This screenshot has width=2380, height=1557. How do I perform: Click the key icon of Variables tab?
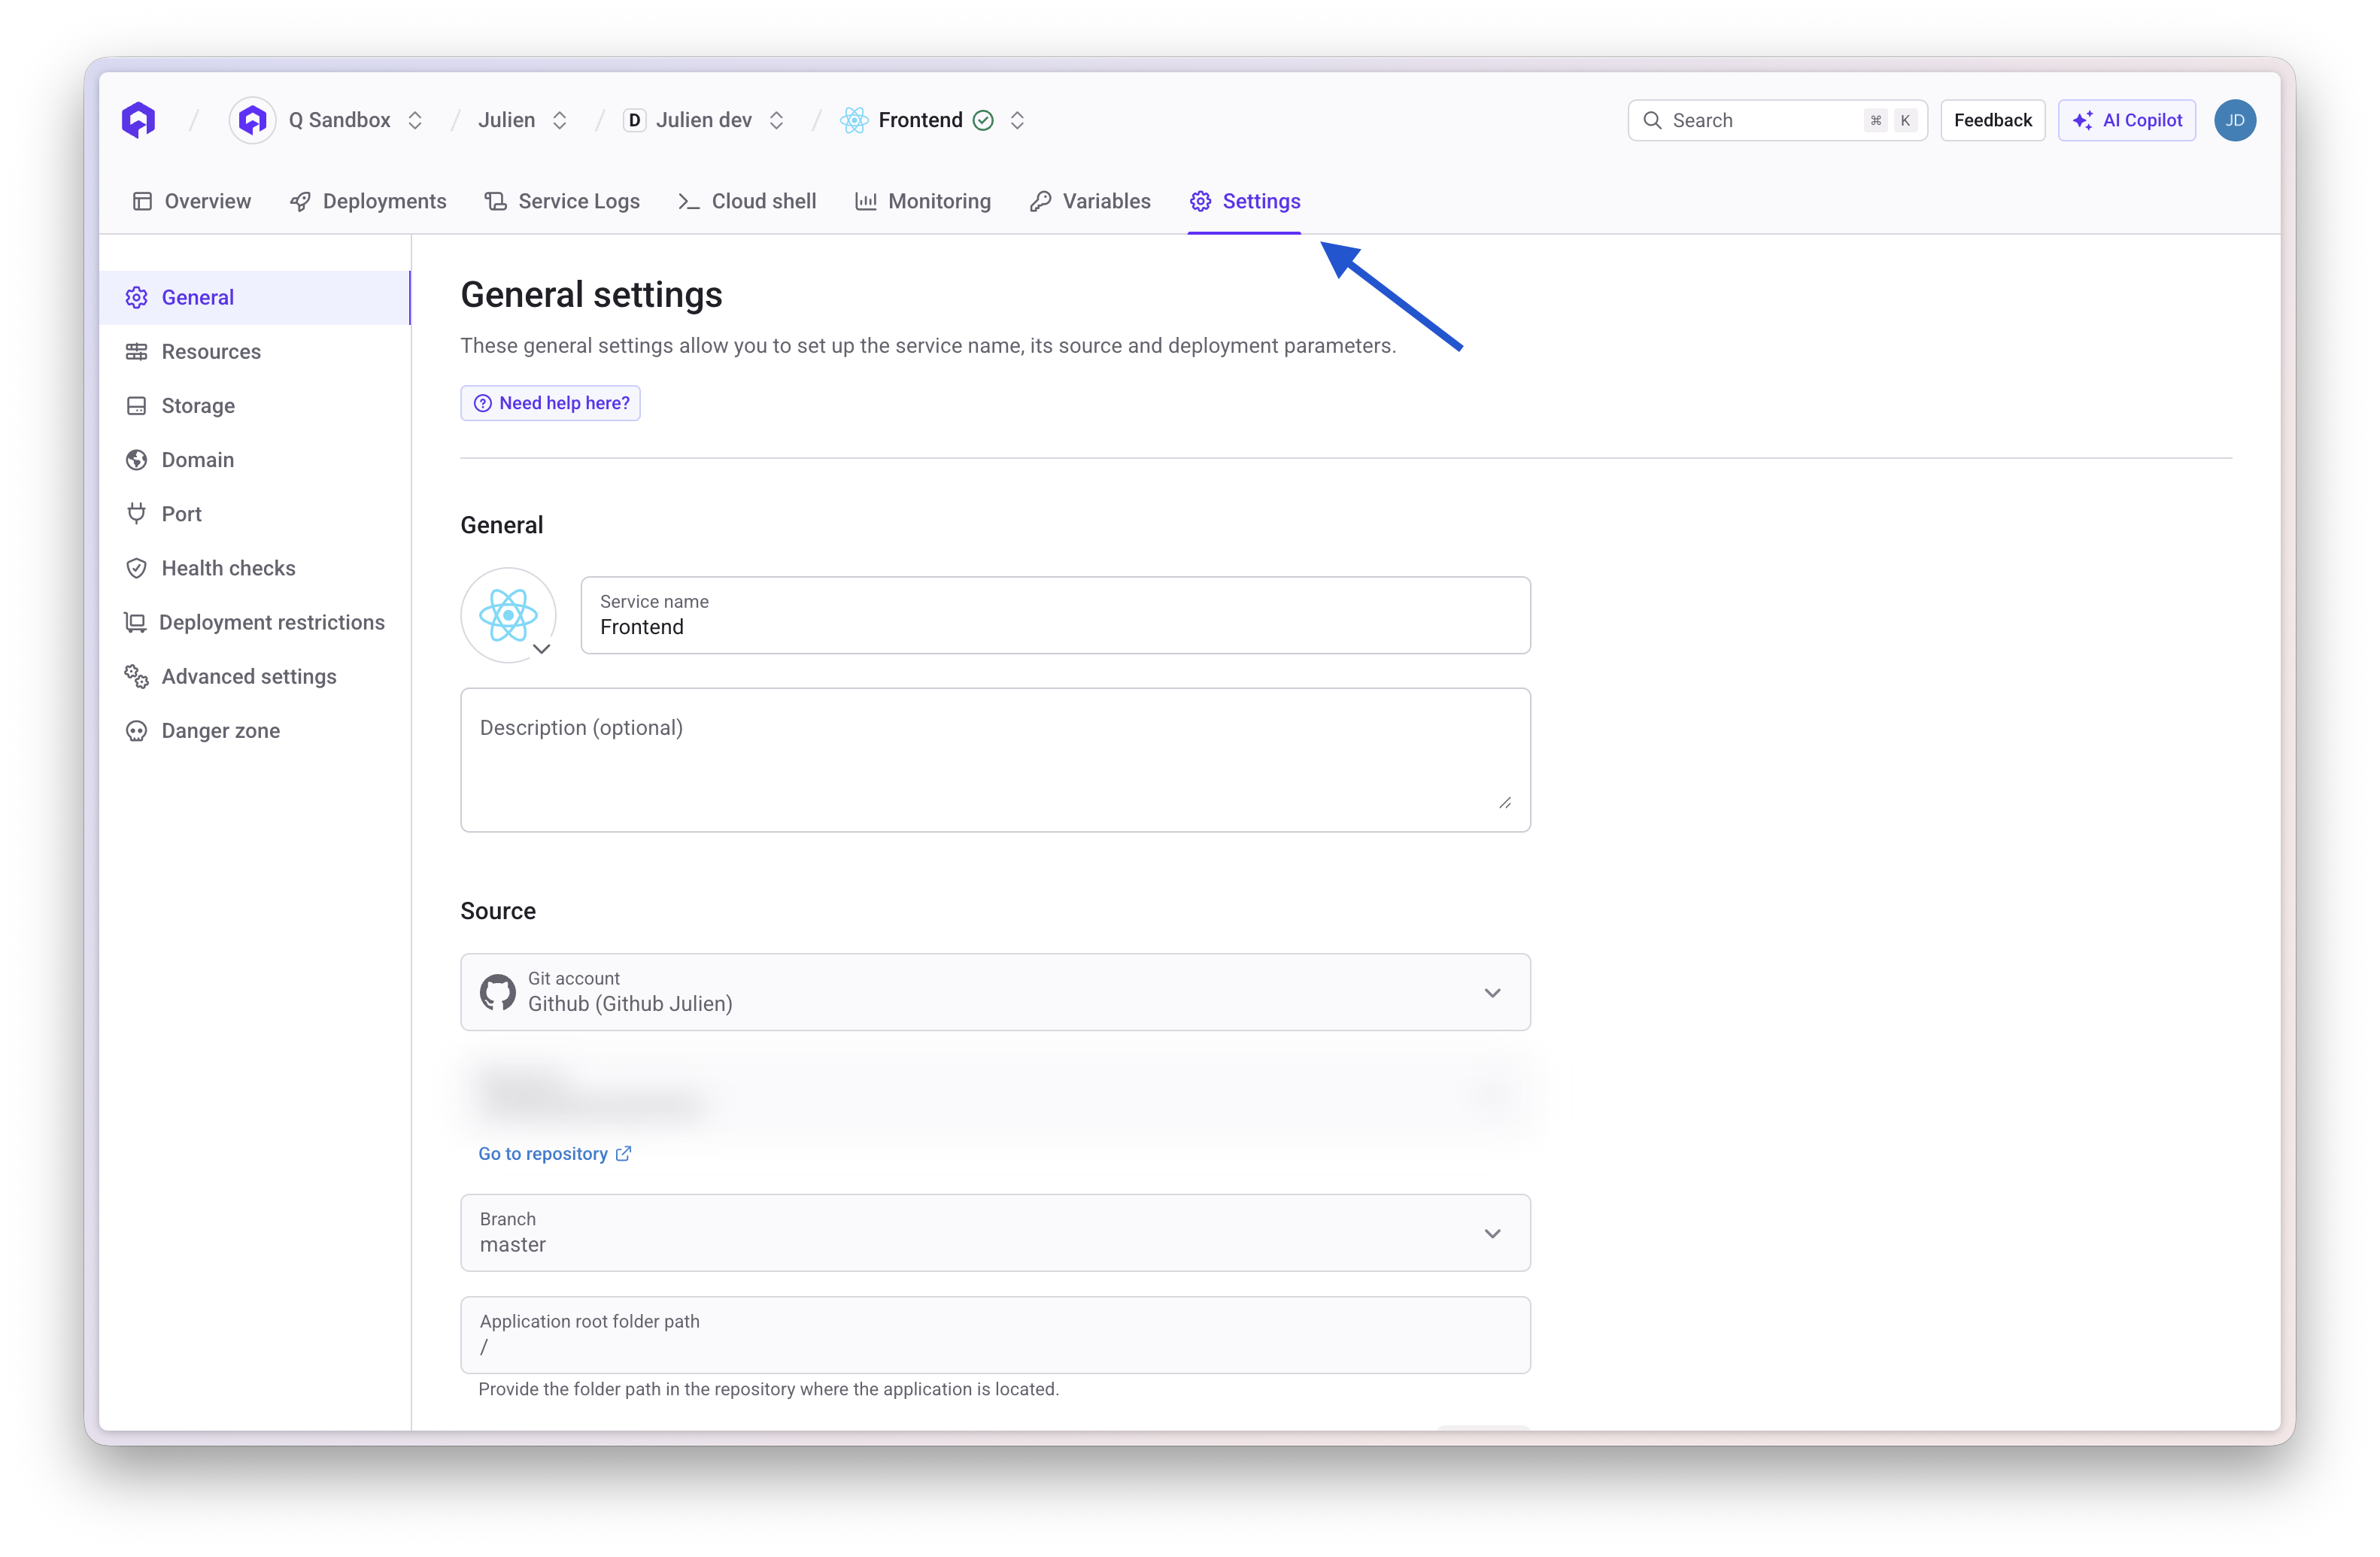[1040, 201]
